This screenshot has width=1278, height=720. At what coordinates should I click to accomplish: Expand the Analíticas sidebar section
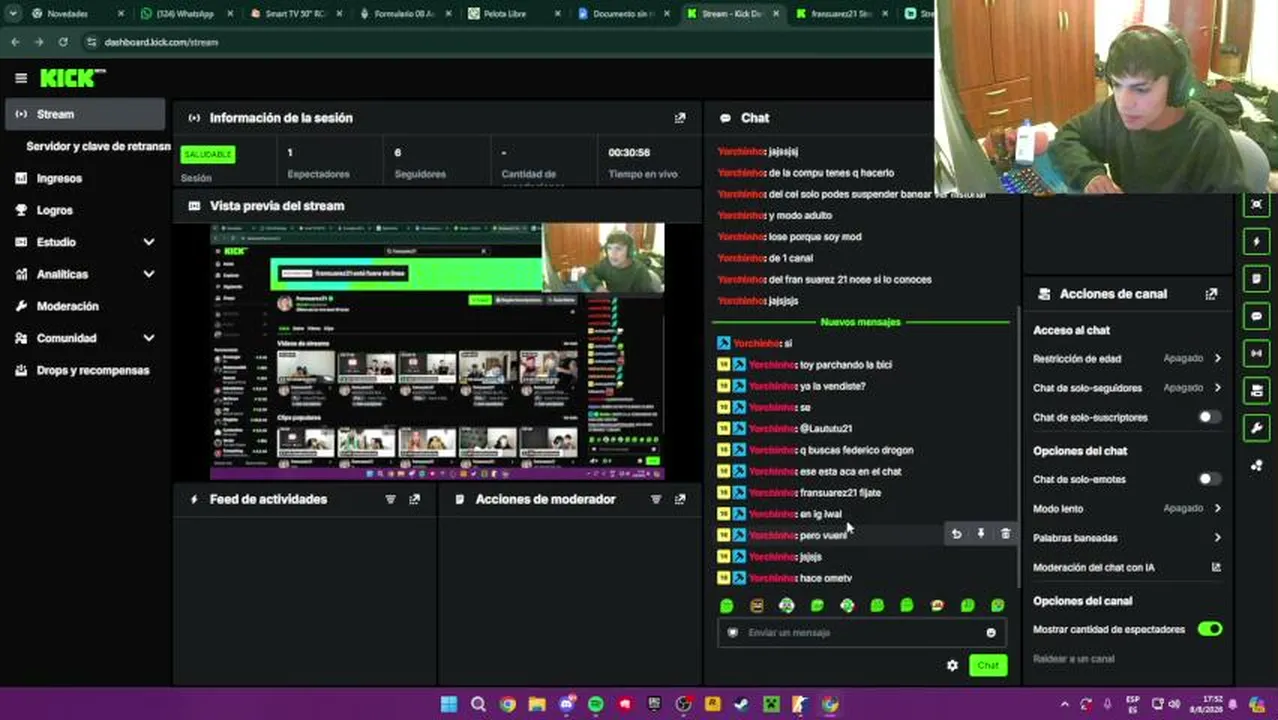[x=149, y=274]
